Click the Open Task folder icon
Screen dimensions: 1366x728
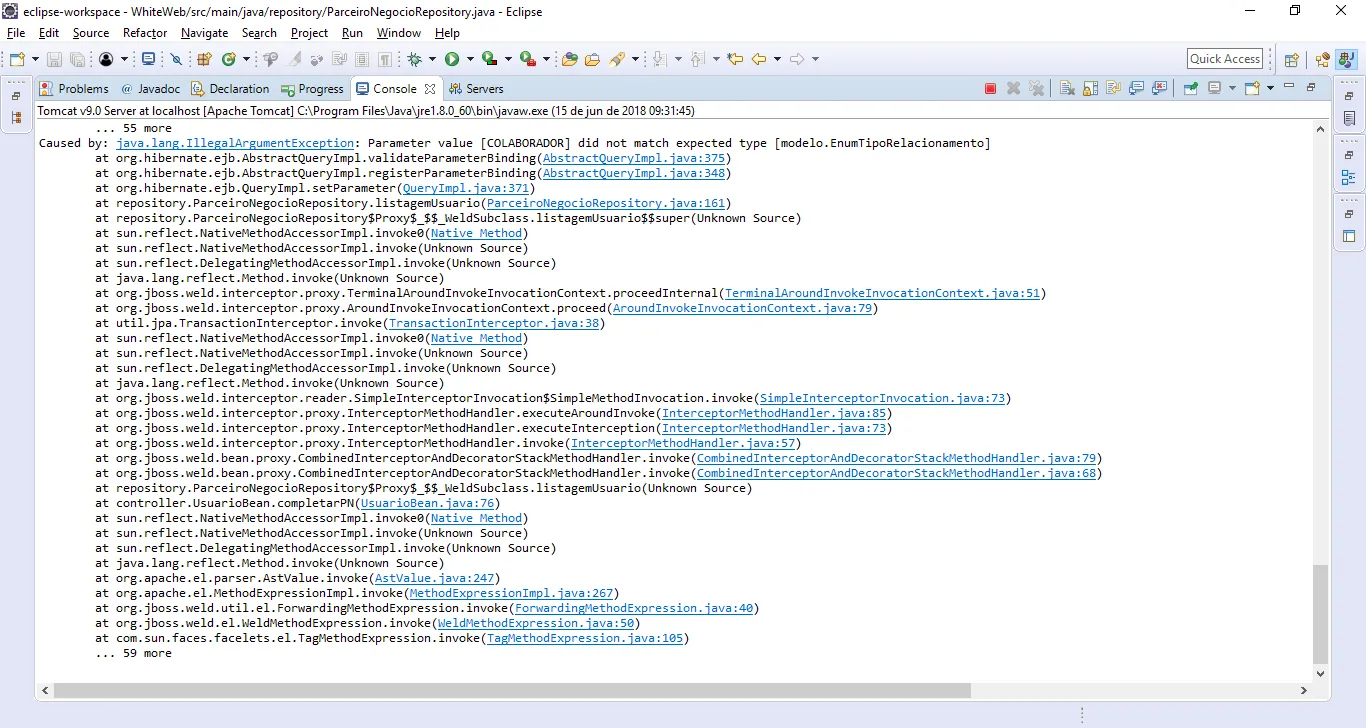click(x=593, y=60)
